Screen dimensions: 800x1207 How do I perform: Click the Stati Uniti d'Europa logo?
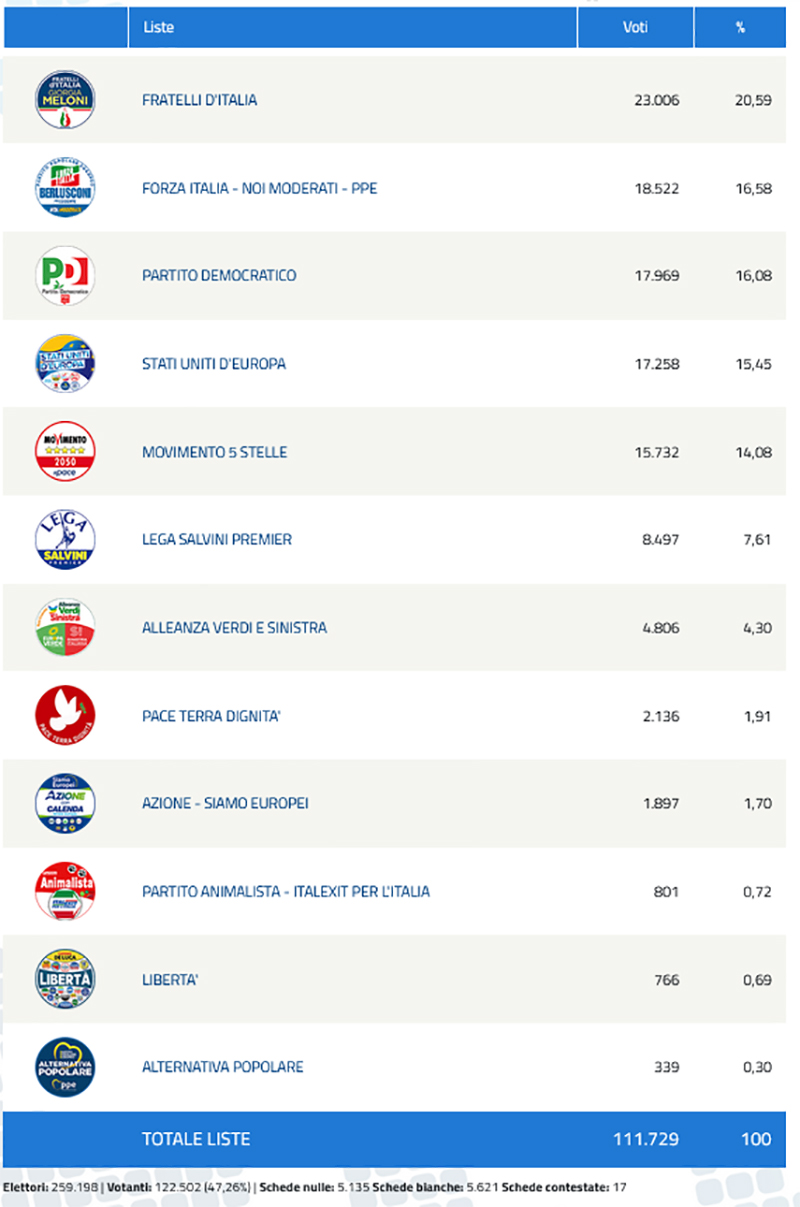tap(65, 364)
